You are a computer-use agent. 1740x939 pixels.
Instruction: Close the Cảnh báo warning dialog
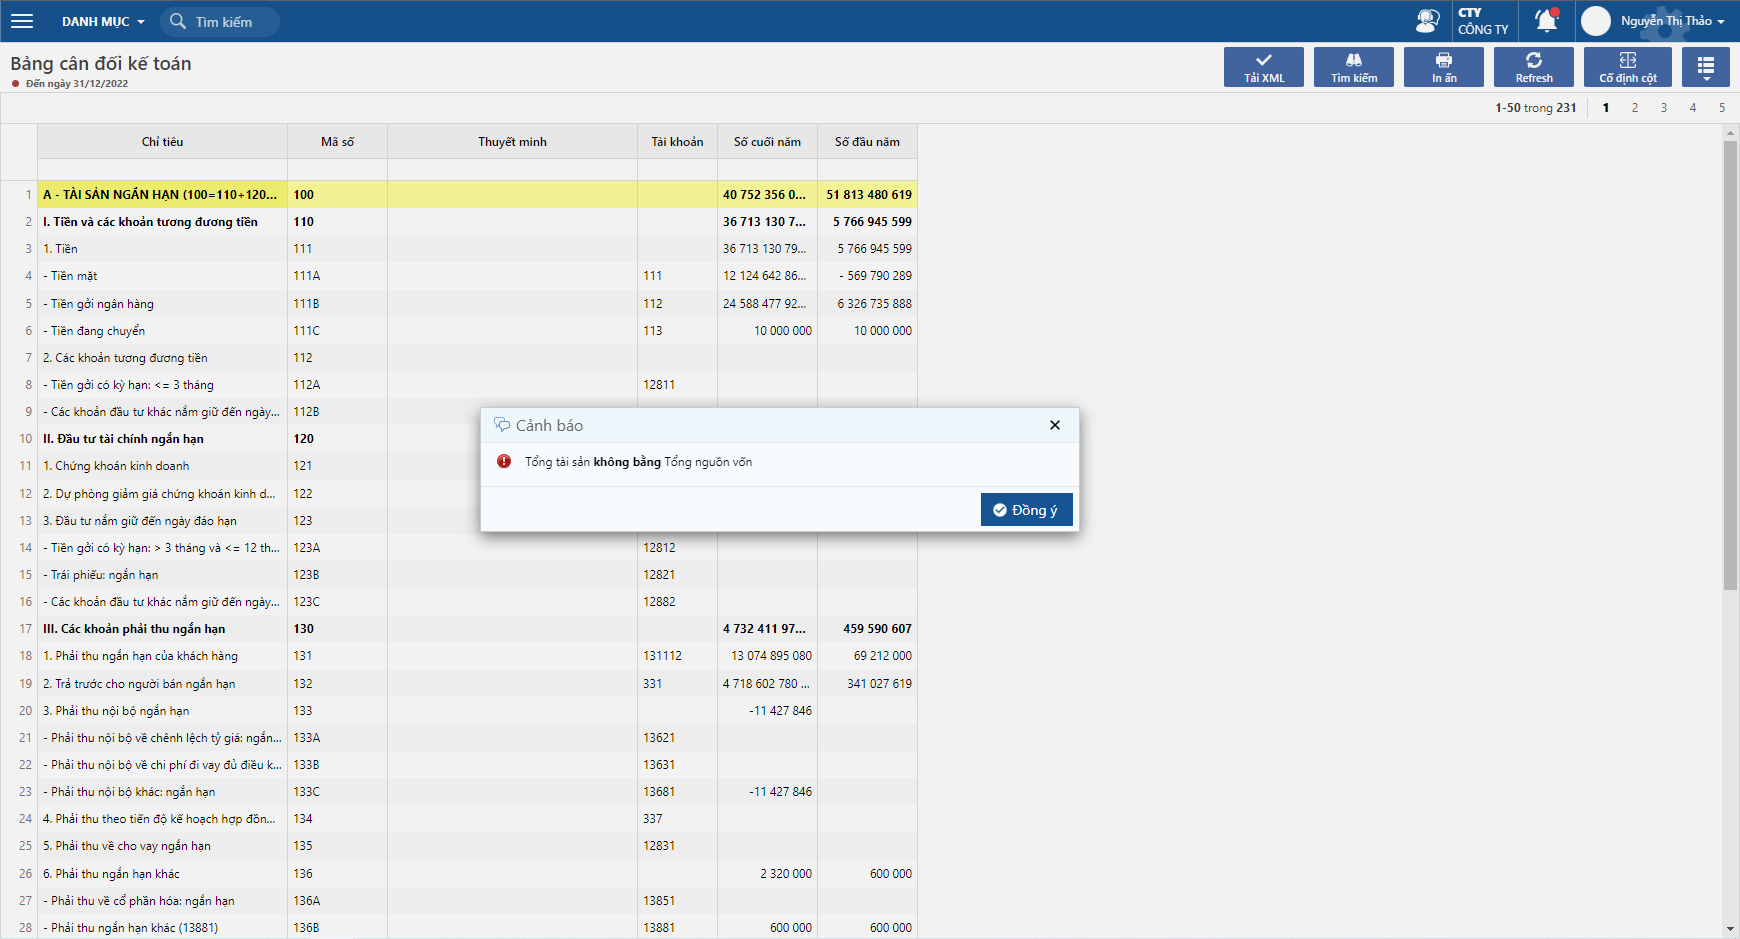1054,425
